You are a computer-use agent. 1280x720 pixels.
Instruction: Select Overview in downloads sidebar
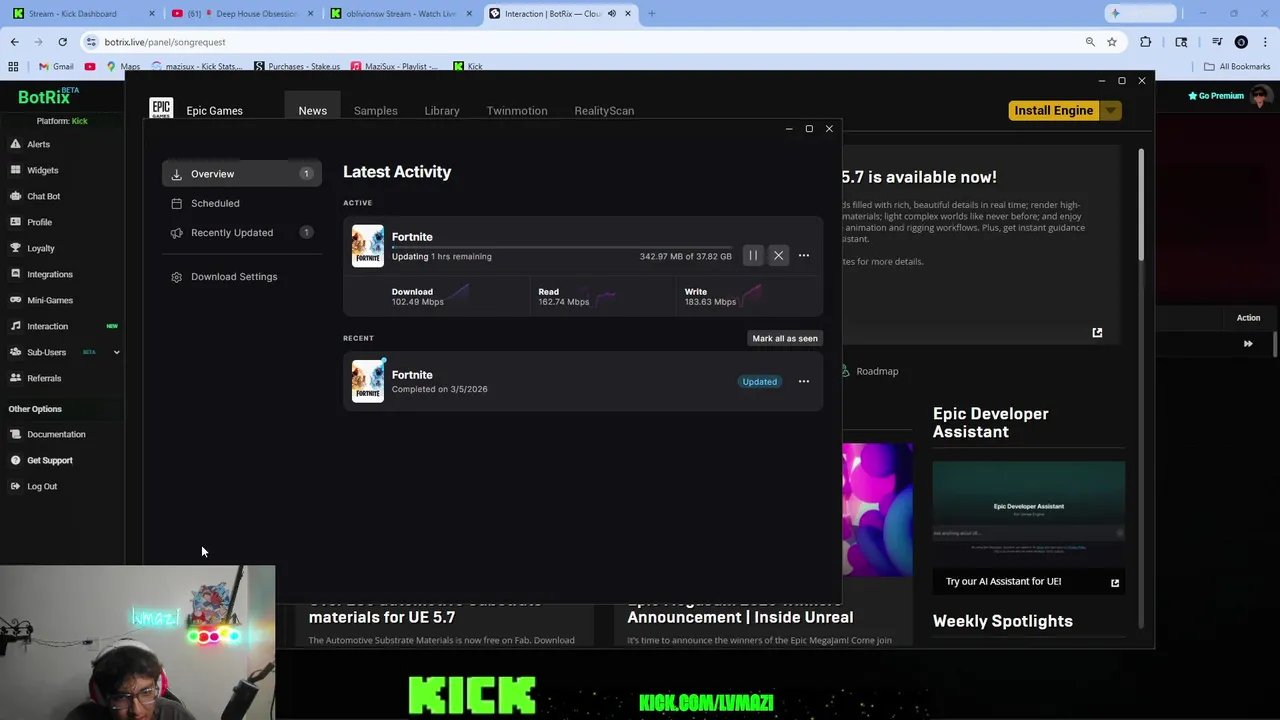coord(241,174)
